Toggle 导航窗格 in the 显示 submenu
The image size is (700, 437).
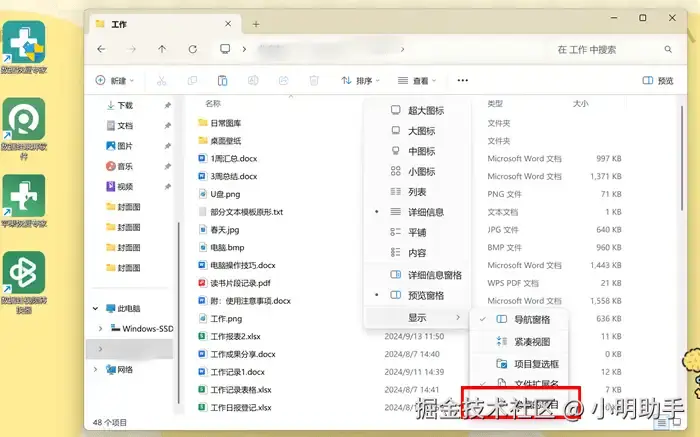coord(519,320)
